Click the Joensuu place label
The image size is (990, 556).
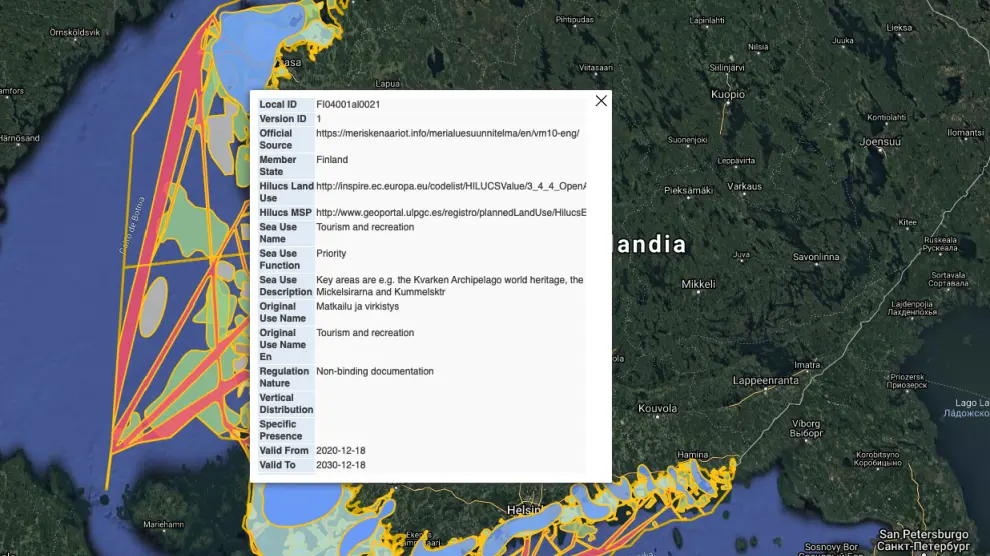[880, 142]
